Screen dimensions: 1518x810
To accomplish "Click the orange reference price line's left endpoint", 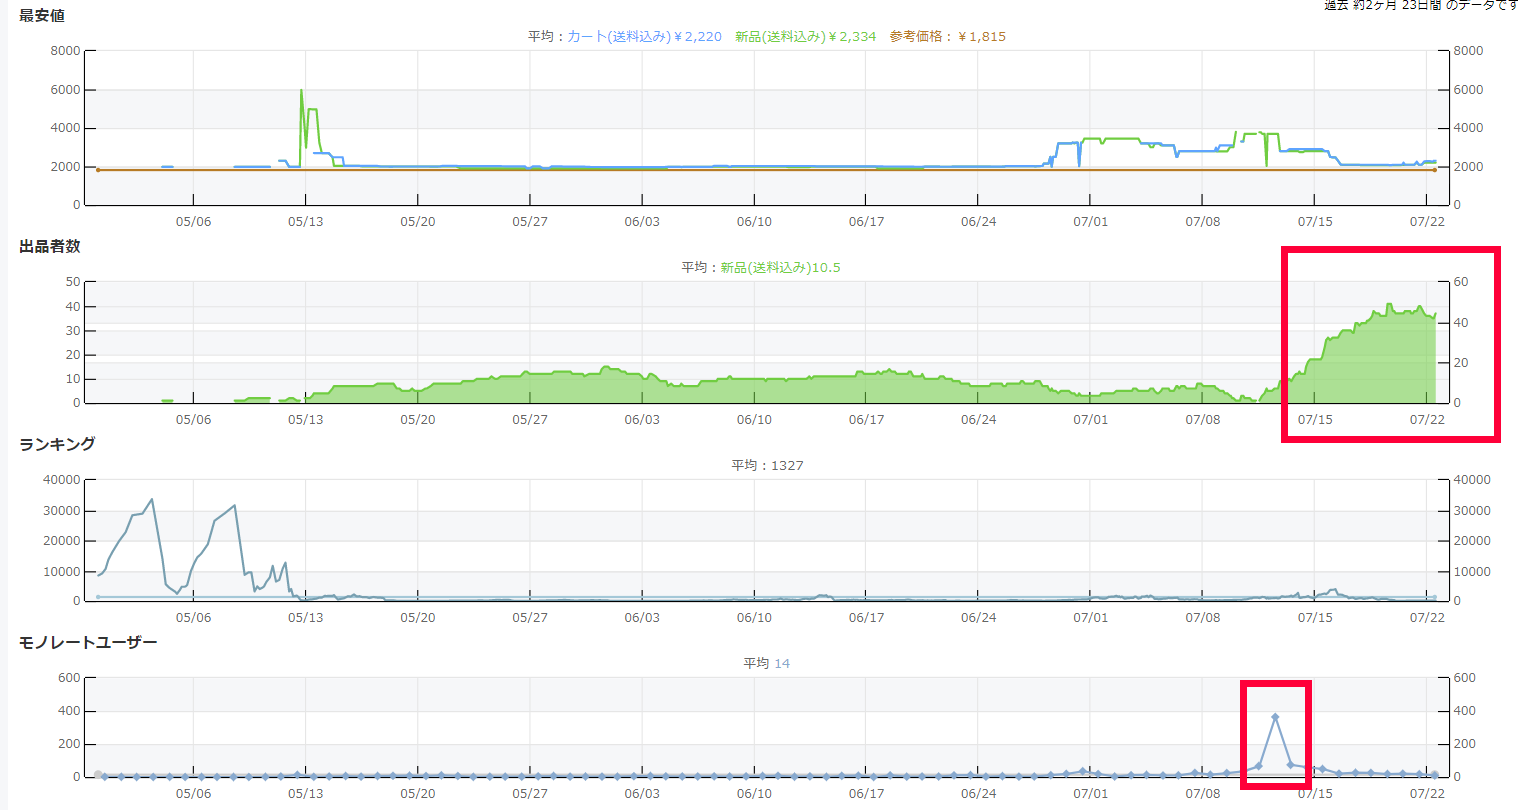I will [x=98, y=170].
